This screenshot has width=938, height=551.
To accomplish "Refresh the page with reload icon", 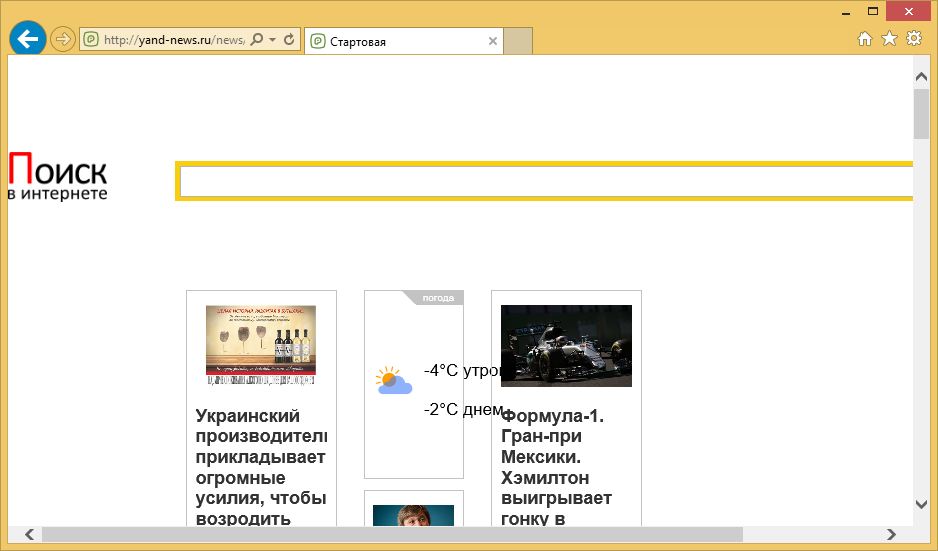I will (x=289, y=40).
